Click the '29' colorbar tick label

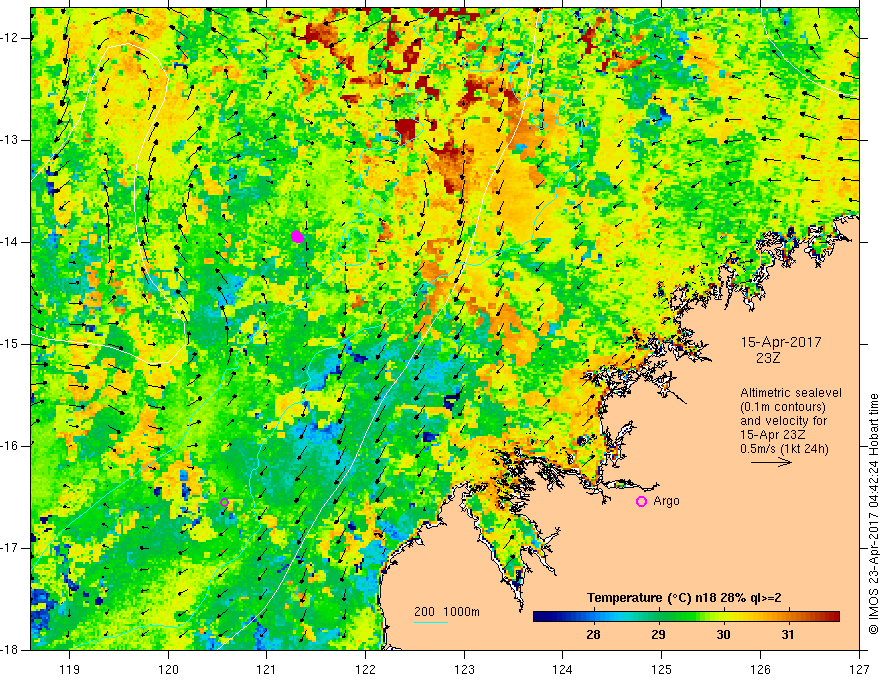coord(658,634)
